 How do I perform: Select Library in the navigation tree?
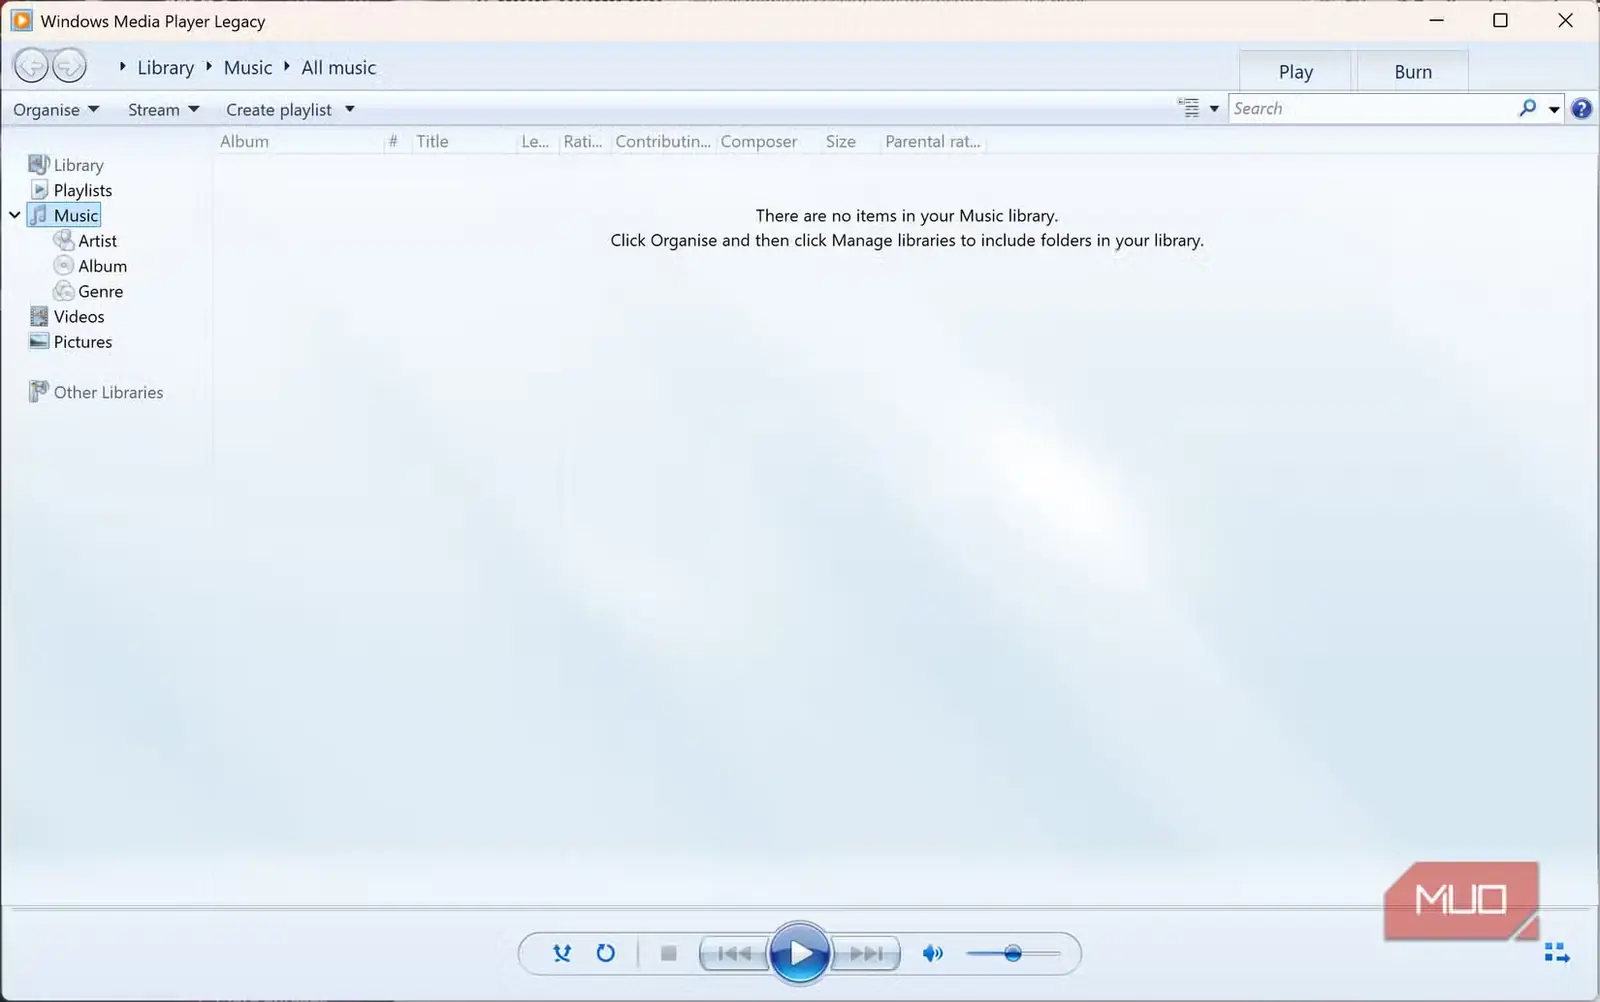pyautogui.click(x=66, y=165)
